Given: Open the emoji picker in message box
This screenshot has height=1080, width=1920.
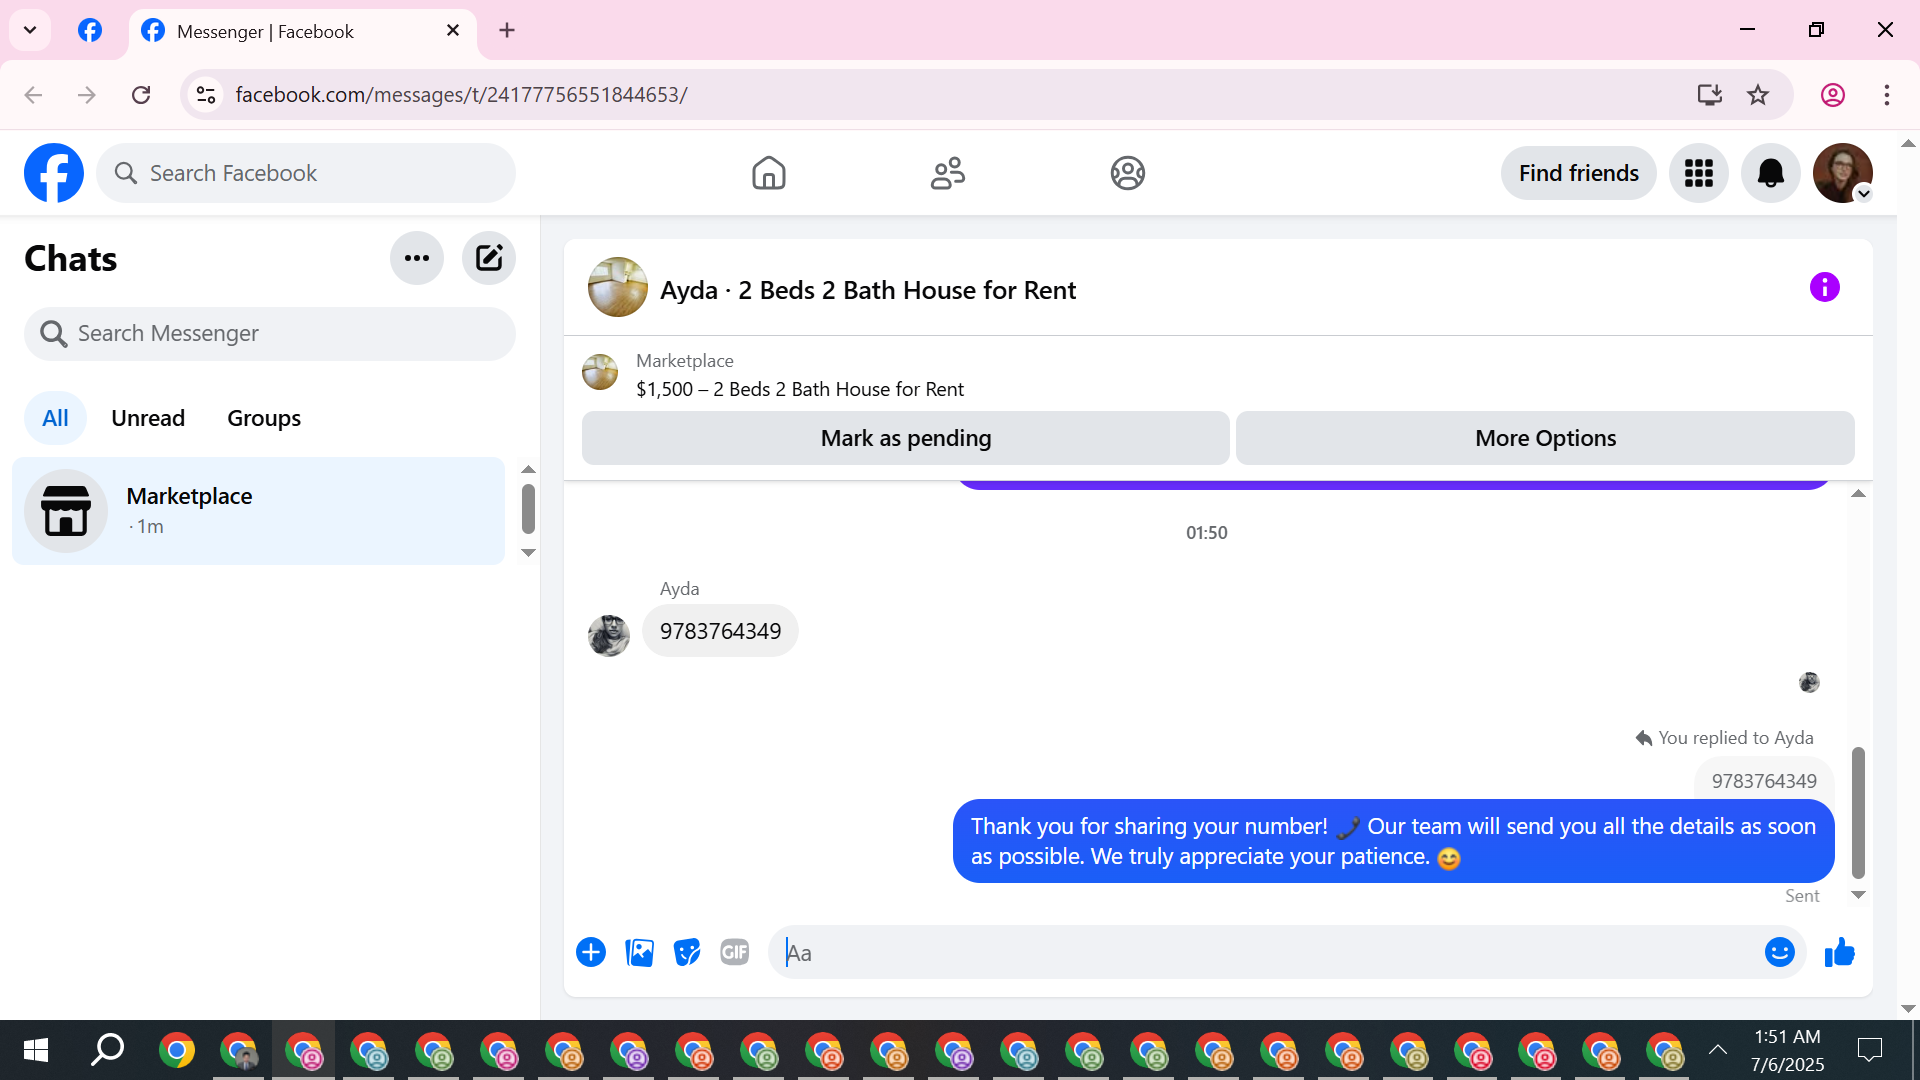Looking at the screenshot, I should pyautogui.click(x=1779, y=953).
